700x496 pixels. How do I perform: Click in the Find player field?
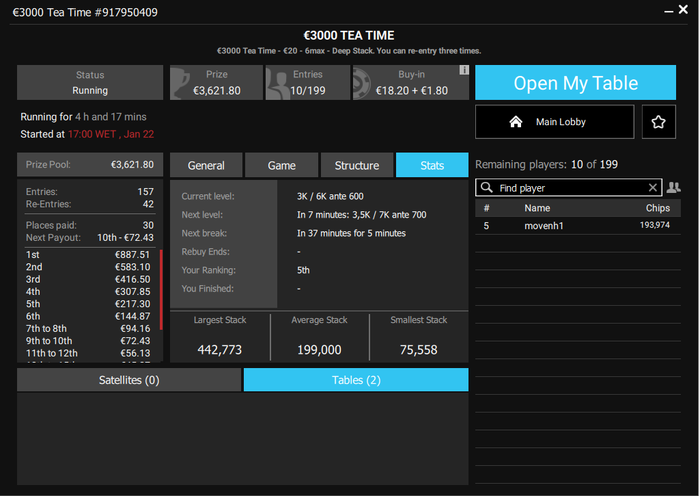point(569,188)
